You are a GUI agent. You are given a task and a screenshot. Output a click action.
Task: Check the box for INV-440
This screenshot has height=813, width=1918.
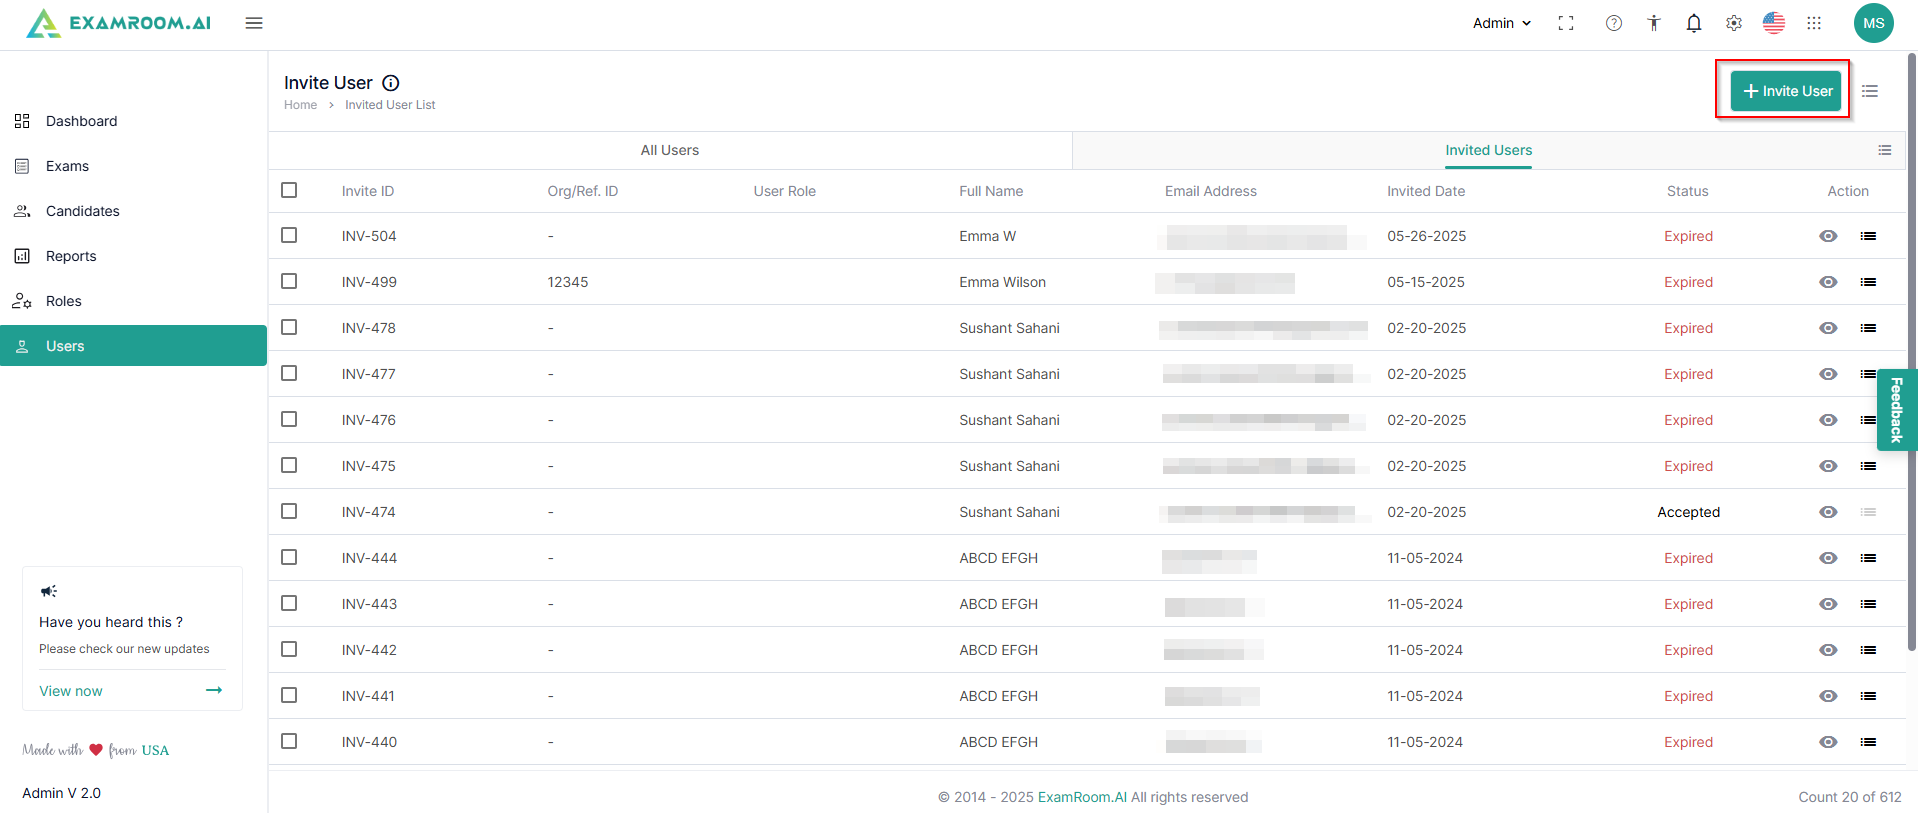289,741
